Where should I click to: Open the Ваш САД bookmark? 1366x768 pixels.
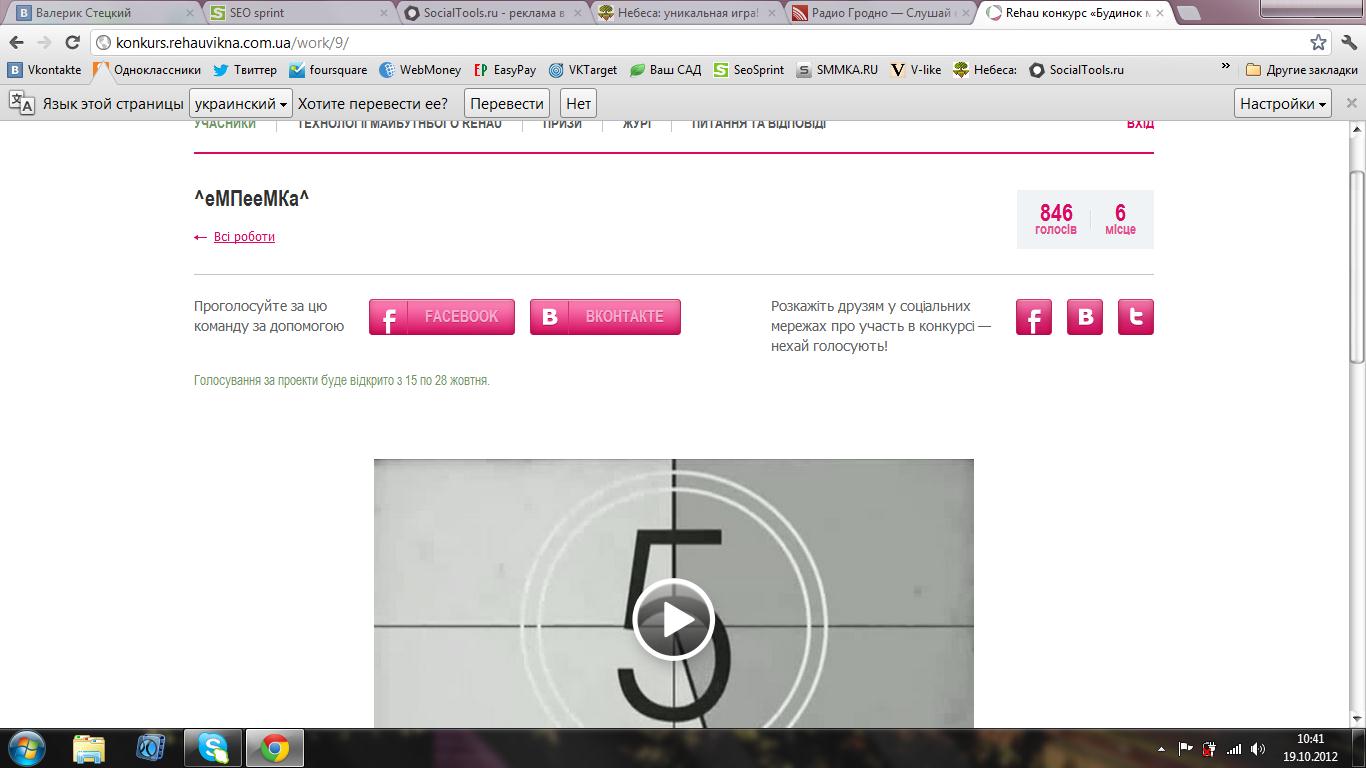[x=665, y=70]
